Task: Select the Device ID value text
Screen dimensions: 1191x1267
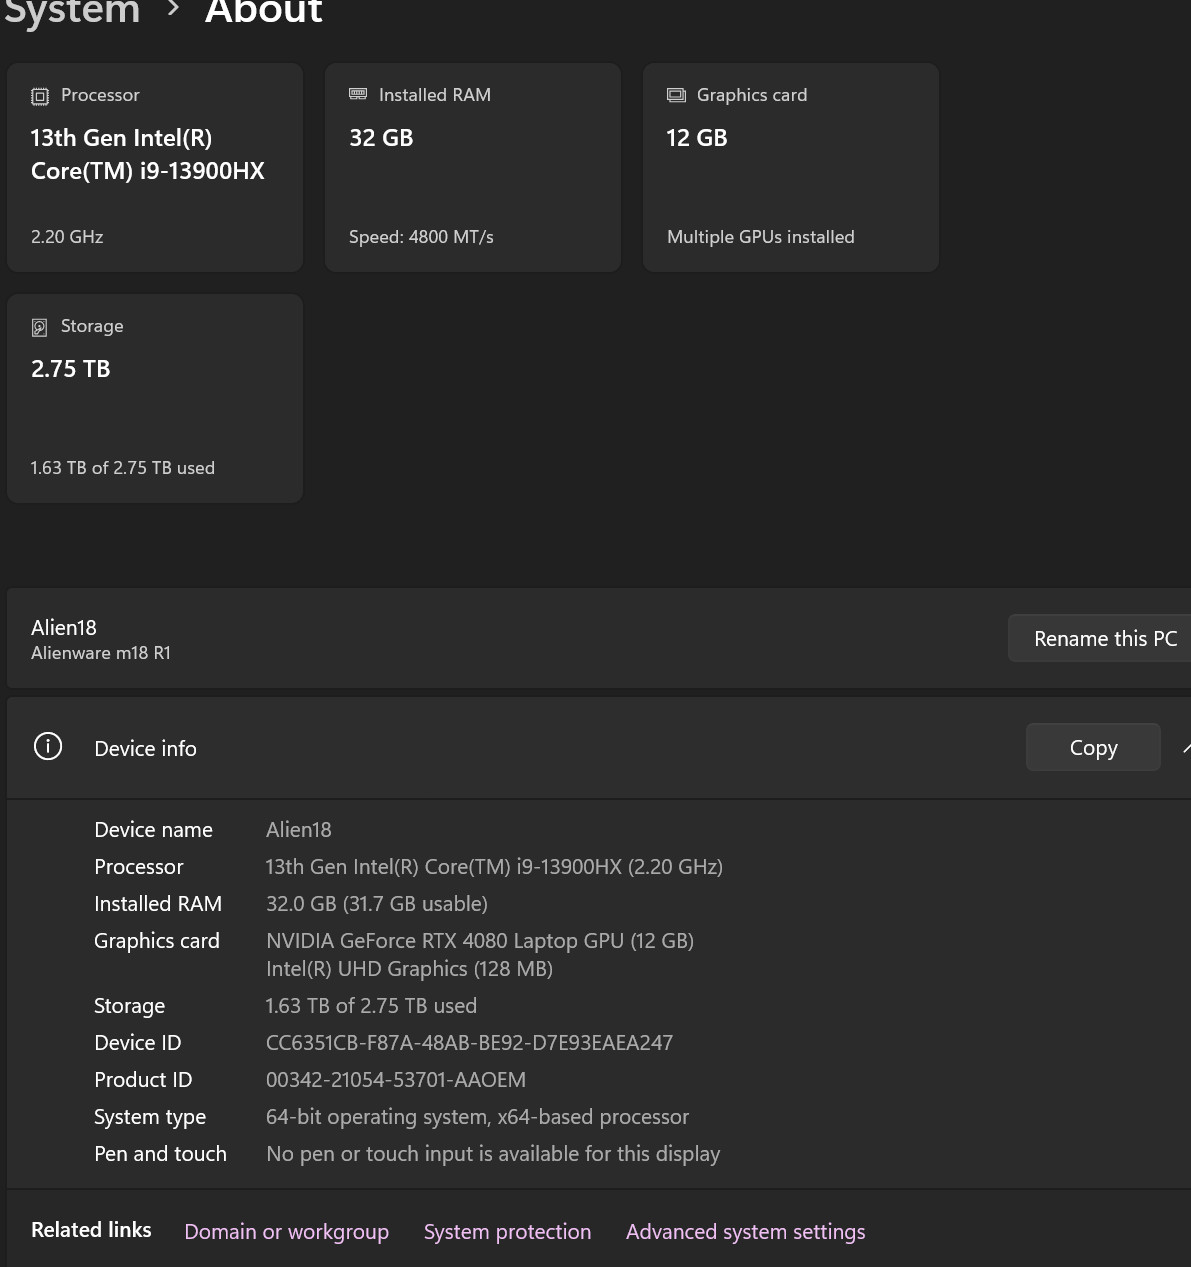Action: pos(469,1042)
